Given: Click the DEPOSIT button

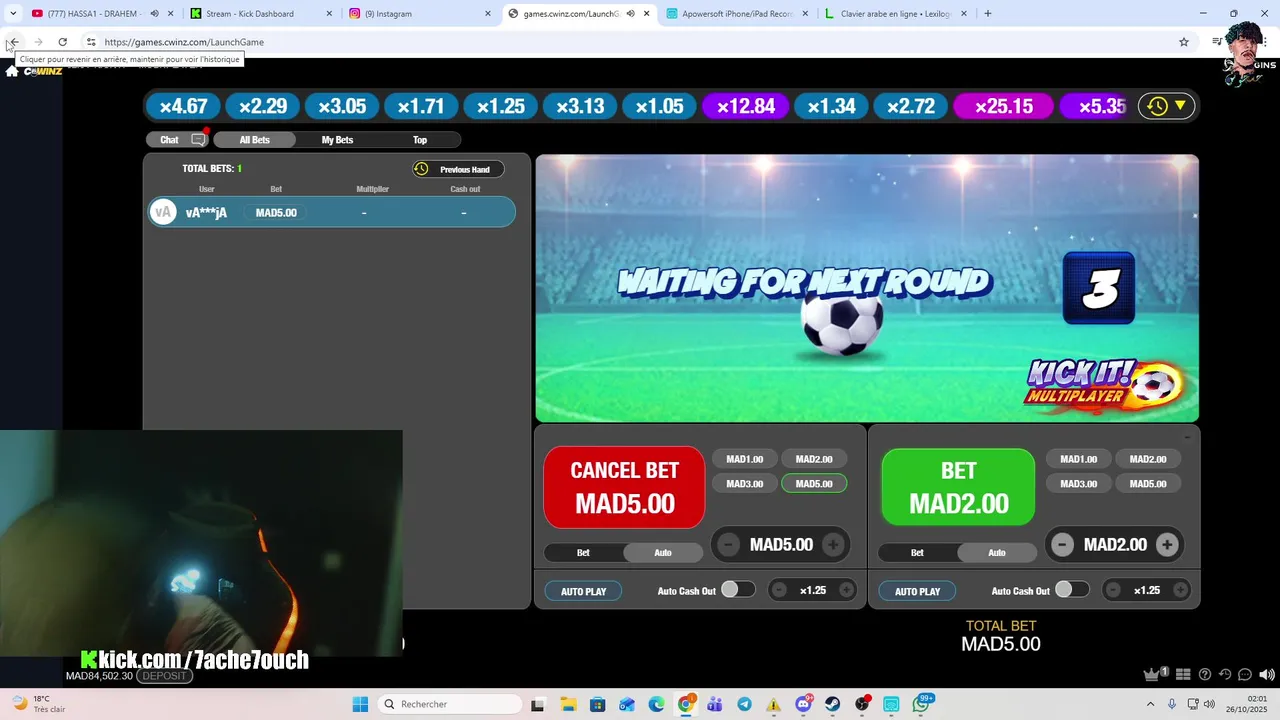Looking at the screenshot, I should [x=164, y=676].
